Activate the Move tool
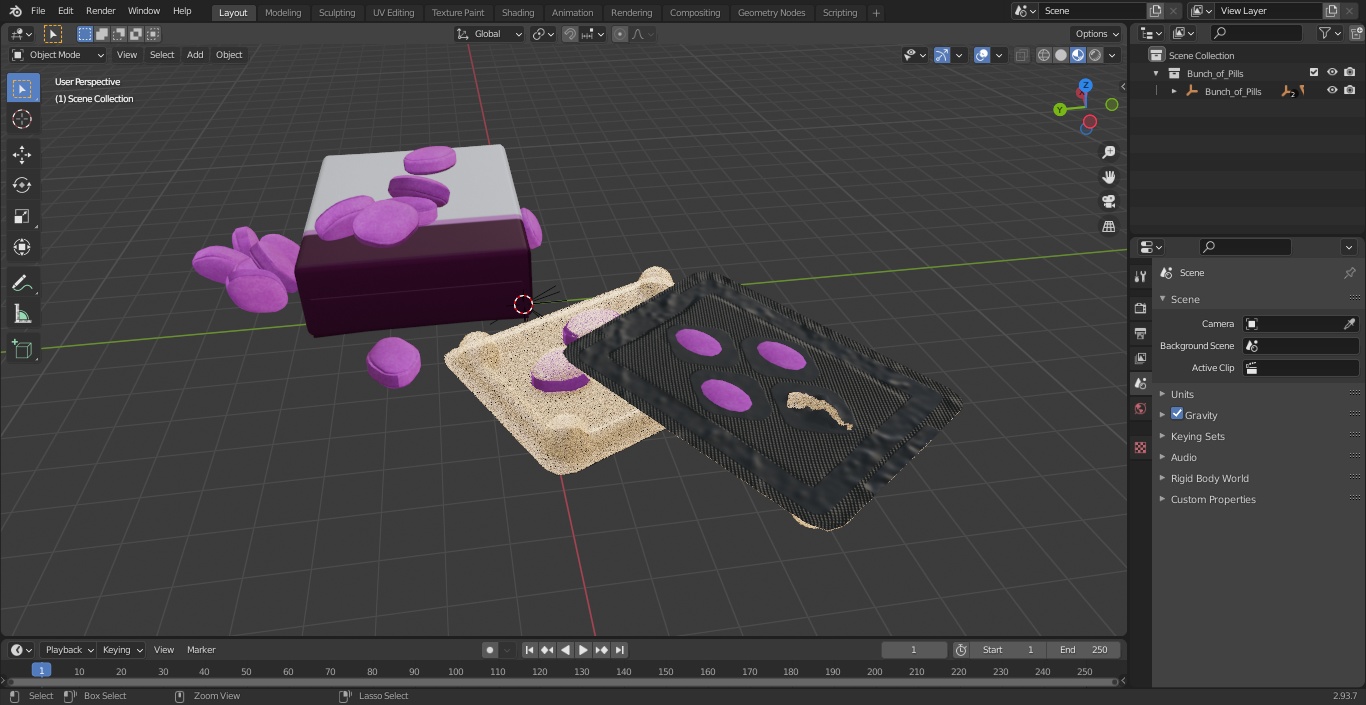1366x705 pixels. coord(22,155)
